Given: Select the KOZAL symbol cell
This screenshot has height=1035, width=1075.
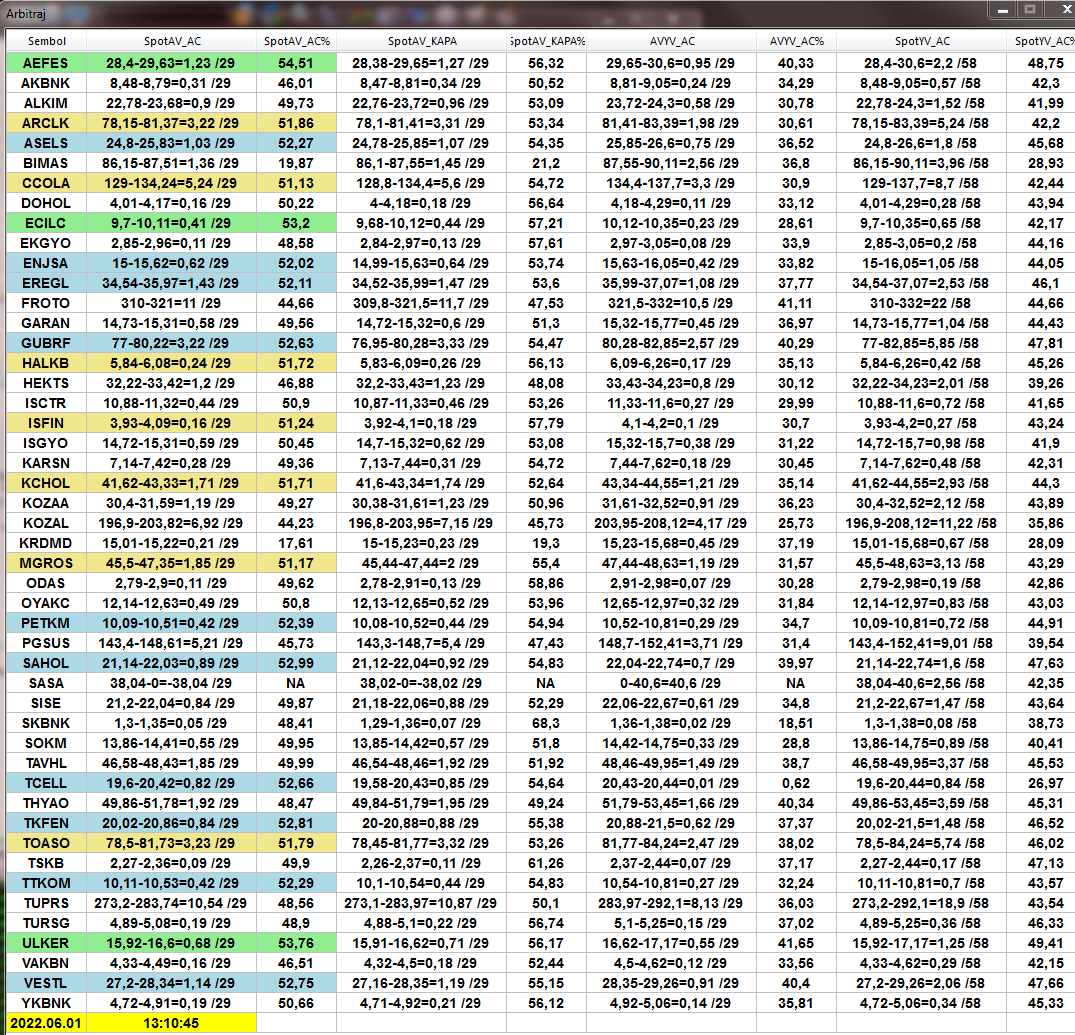Looking at the screenshot, I should [x=46, y=523].
